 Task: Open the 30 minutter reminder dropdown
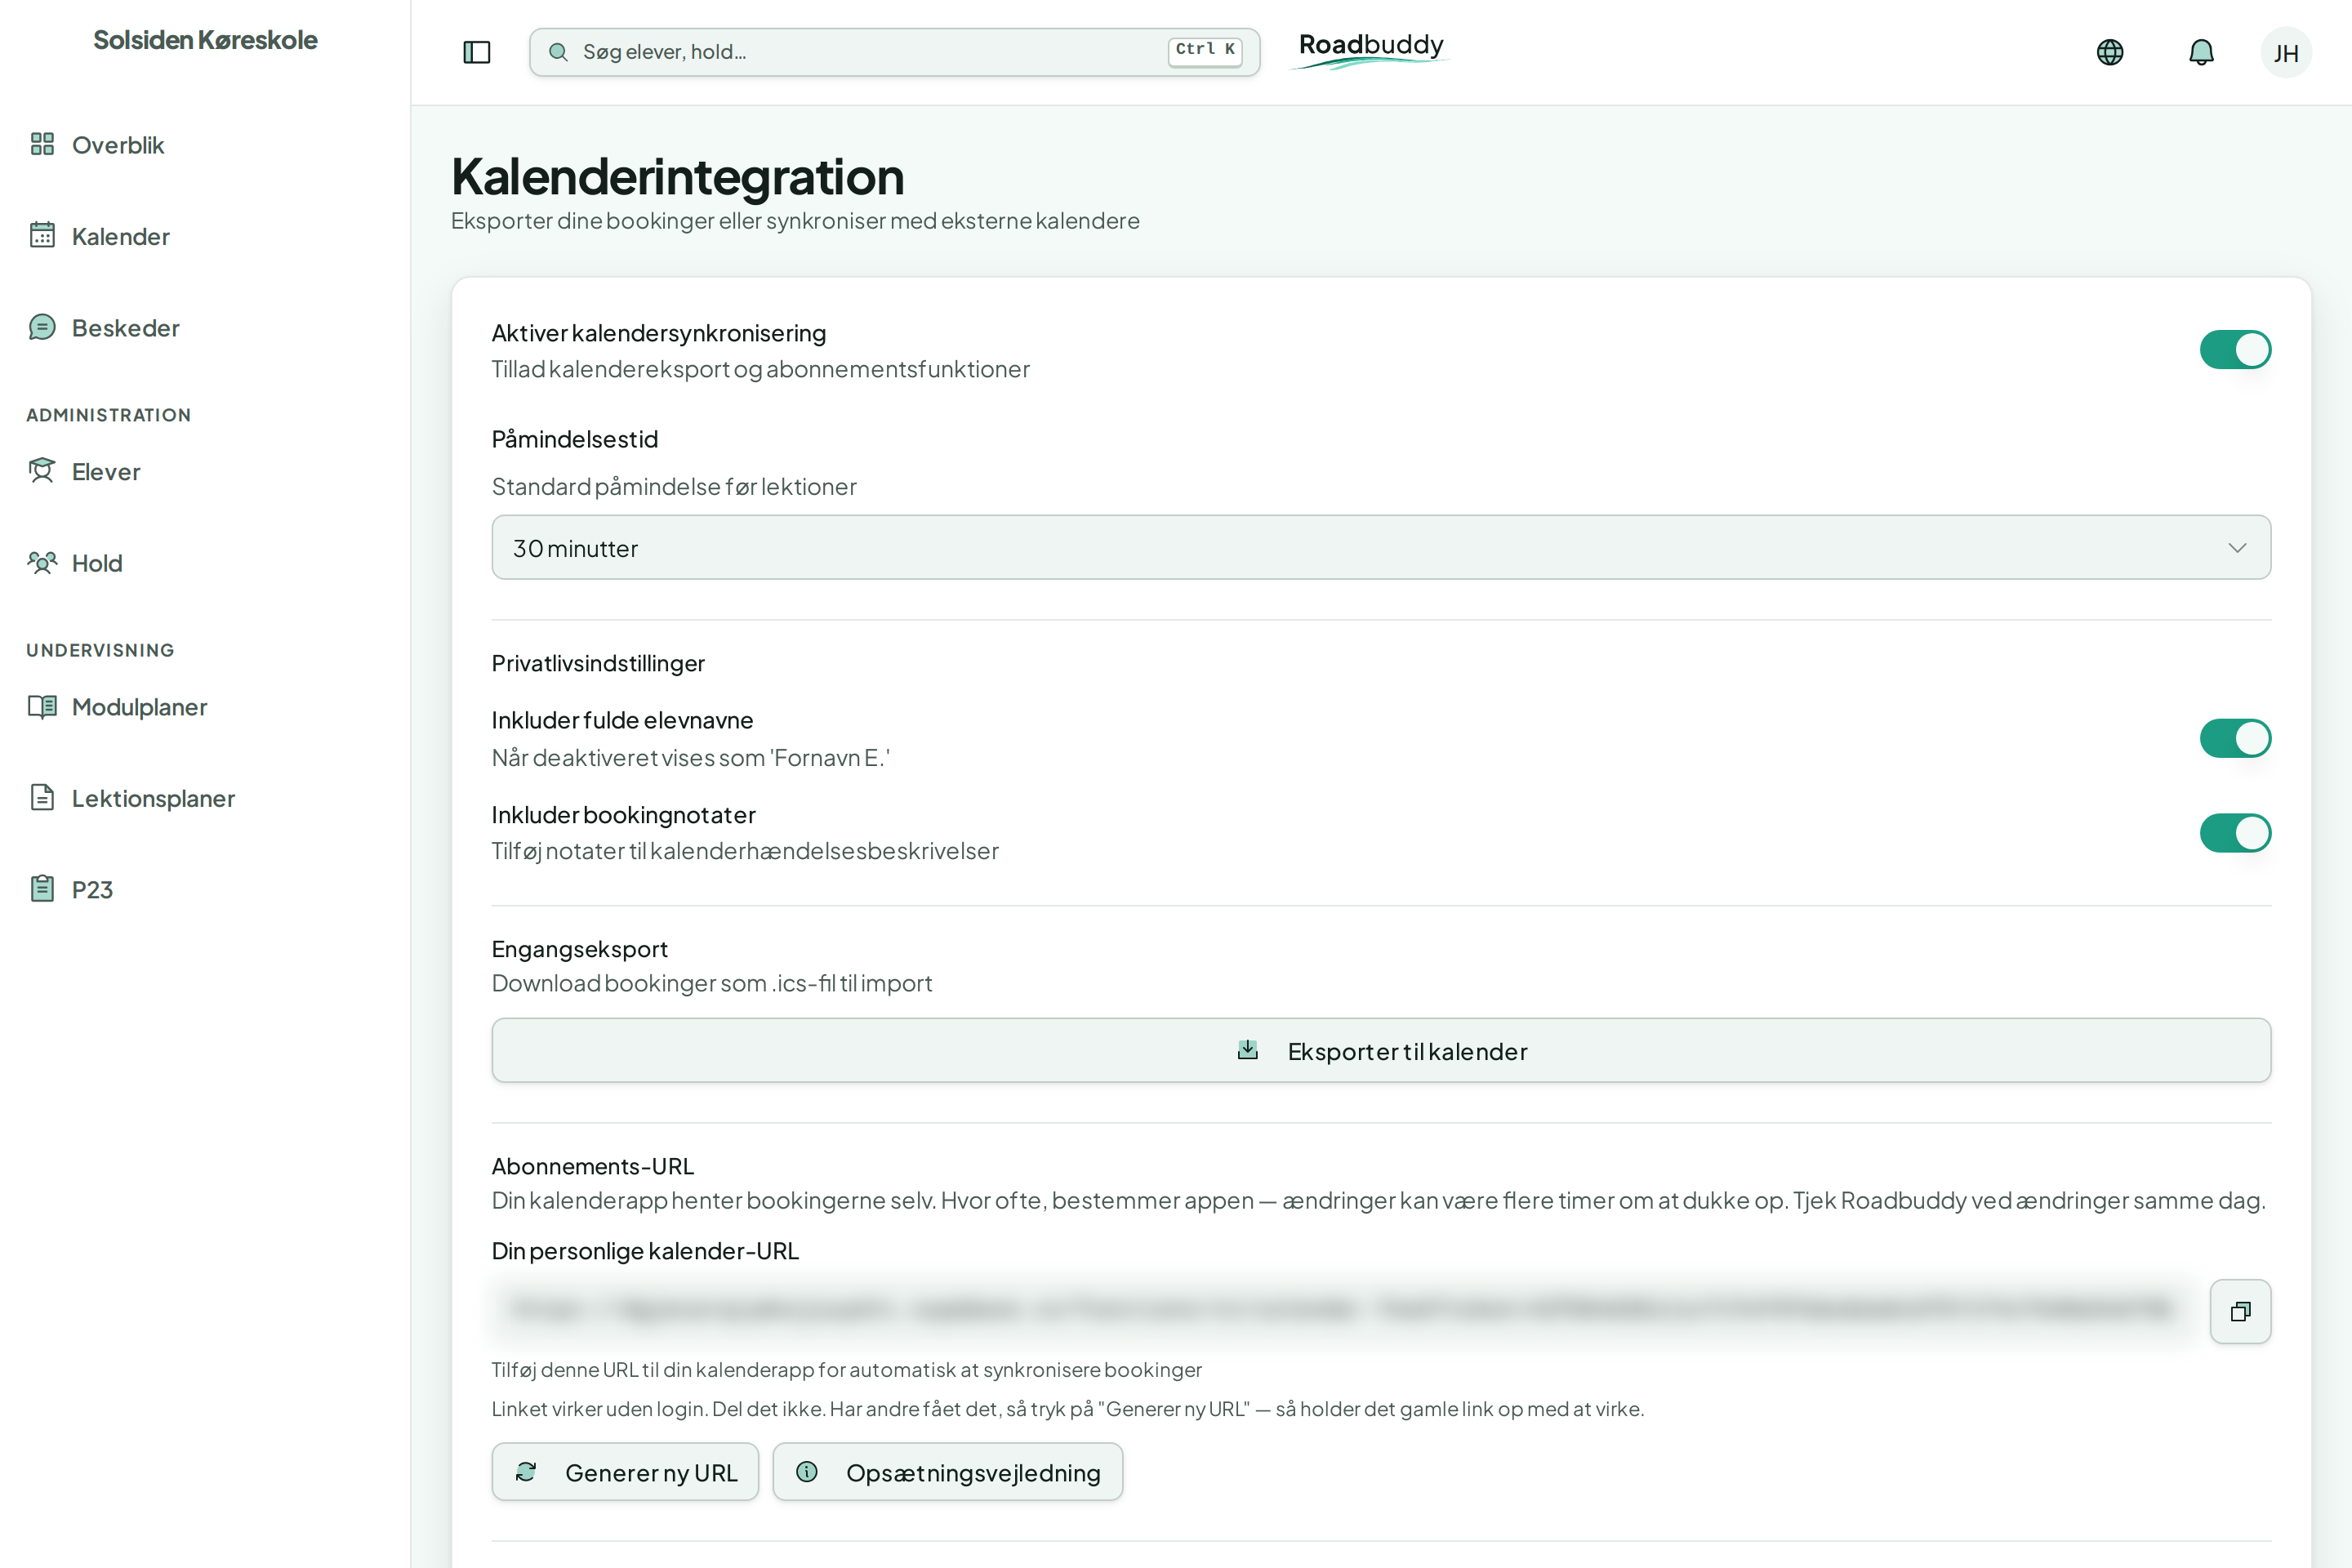tap(1381, 547)
